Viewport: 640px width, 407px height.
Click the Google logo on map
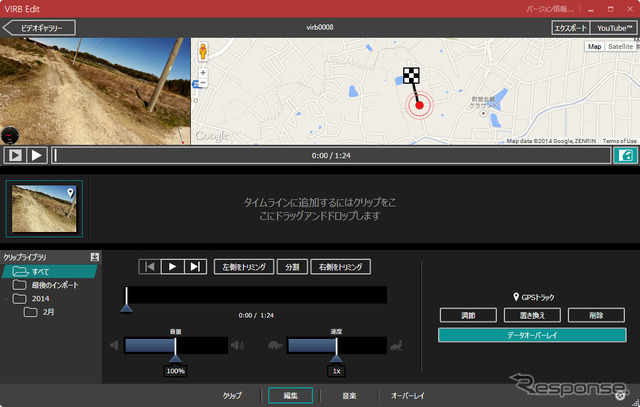[212, 136]
